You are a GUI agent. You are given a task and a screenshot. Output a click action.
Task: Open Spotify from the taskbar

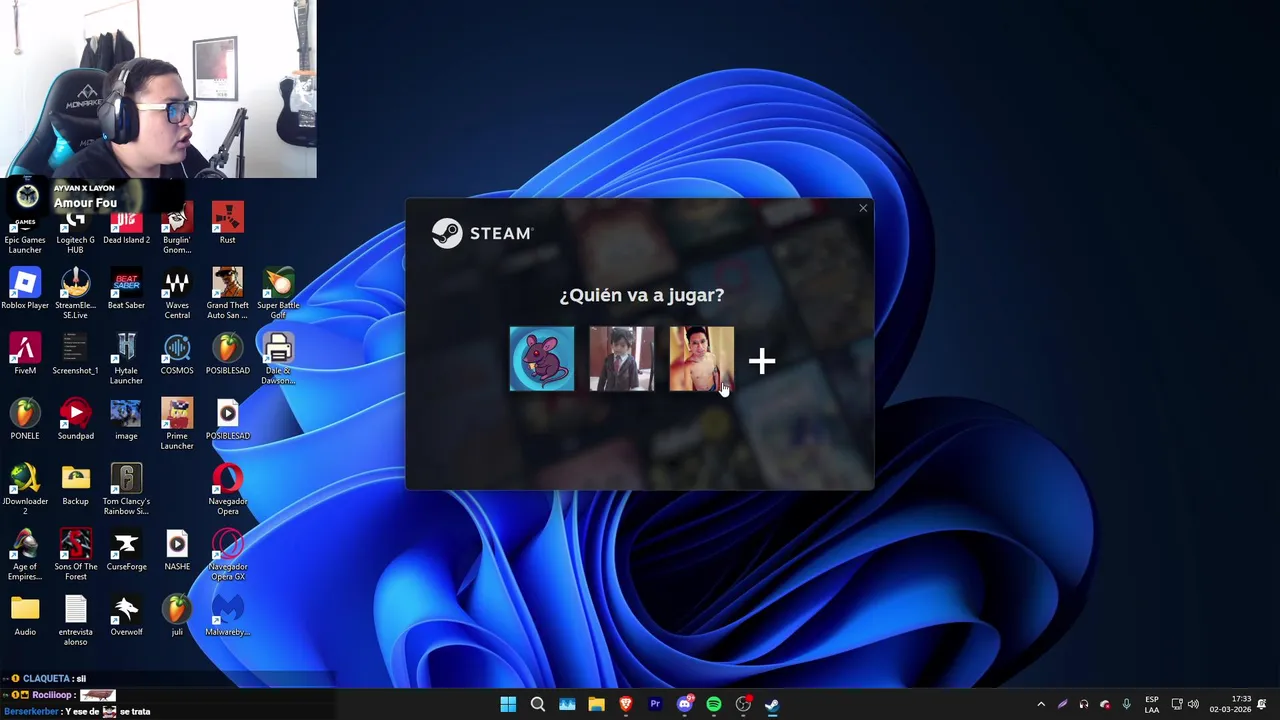714,704
